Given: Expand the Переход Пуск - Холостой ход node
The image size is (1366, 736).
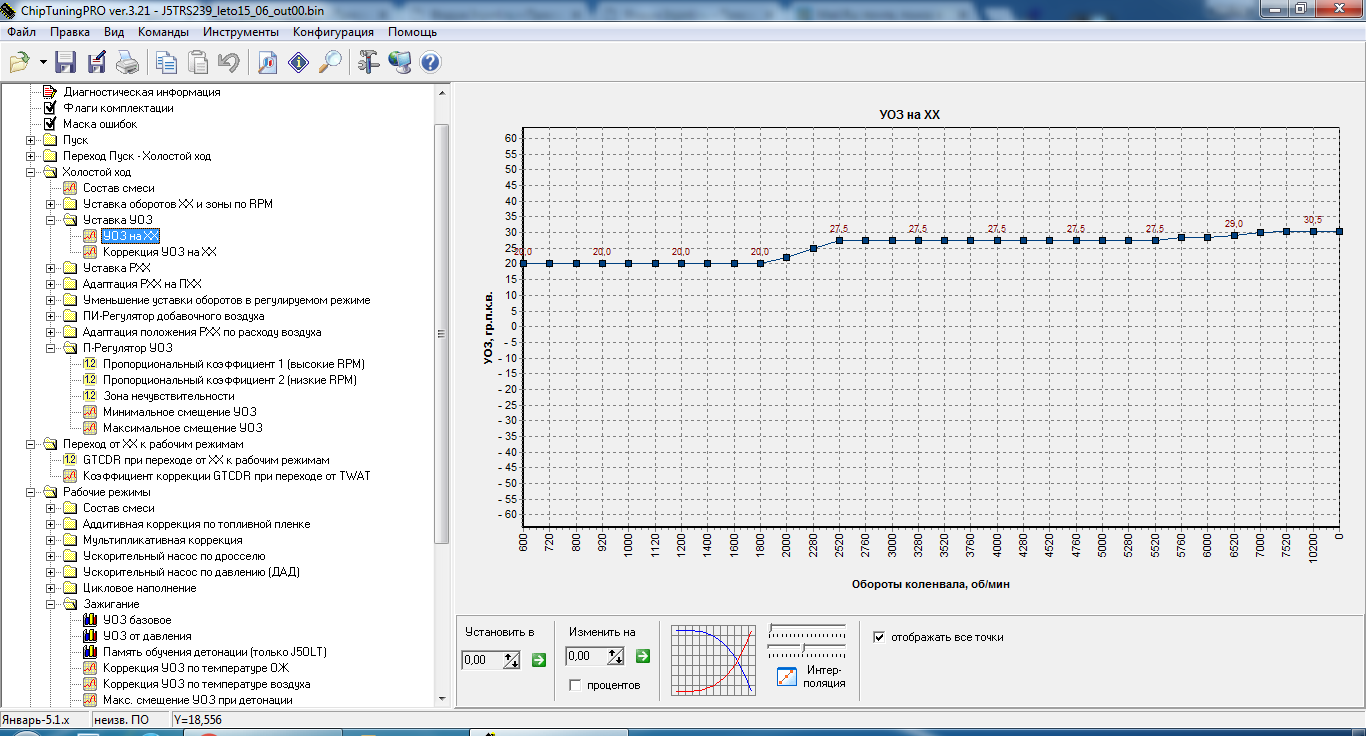Looking at the screenshot, I should tap(31, 156).
